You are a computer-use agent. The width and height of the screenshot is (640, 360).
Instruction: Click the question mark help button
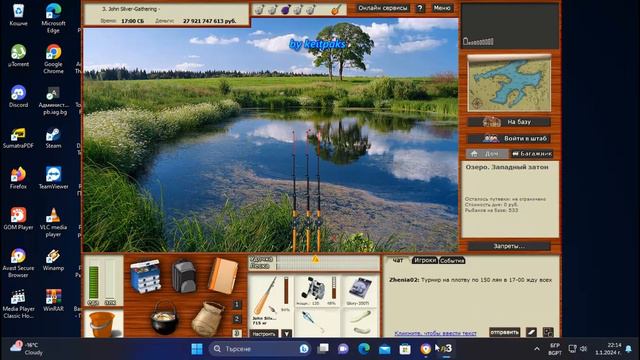420,8
